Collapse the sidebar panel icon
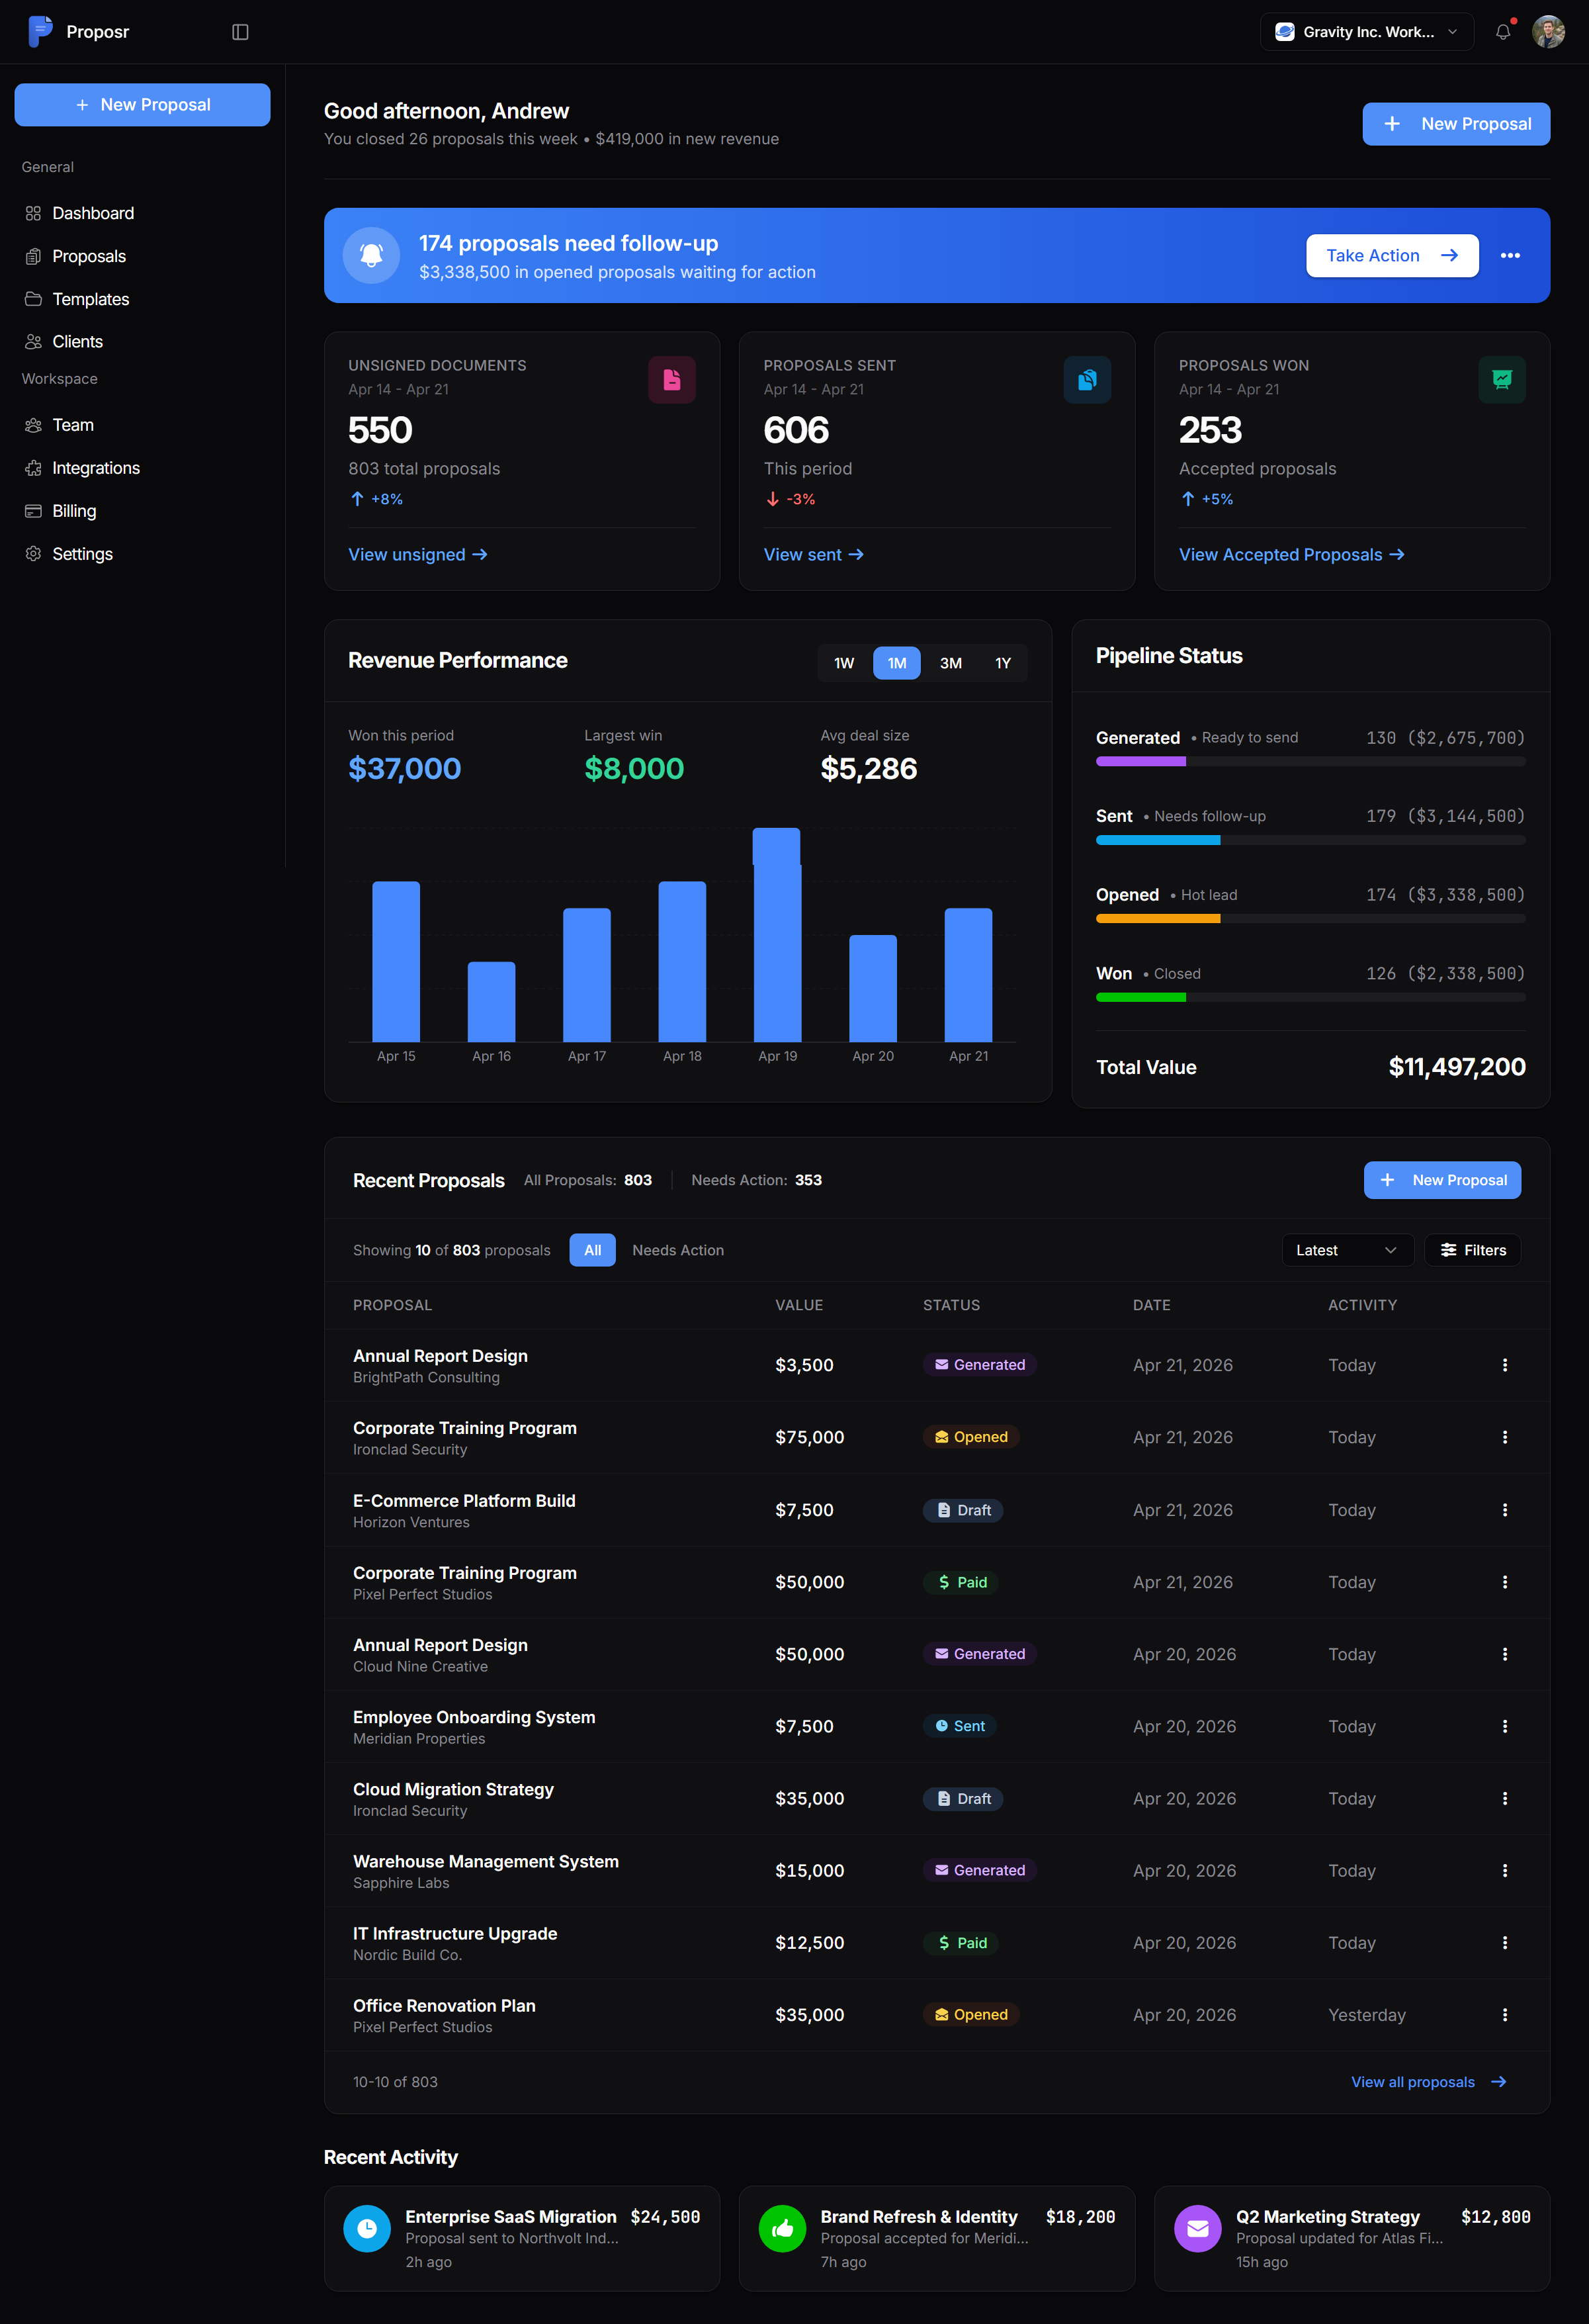The height and width of the screenshot is (2324, 1589). click(240, 32)
